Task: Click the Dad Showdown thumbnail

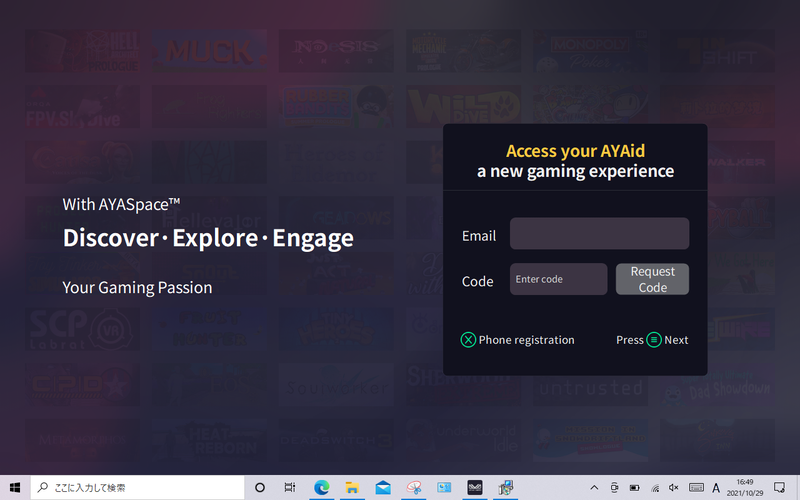Action: coord(717,385)
